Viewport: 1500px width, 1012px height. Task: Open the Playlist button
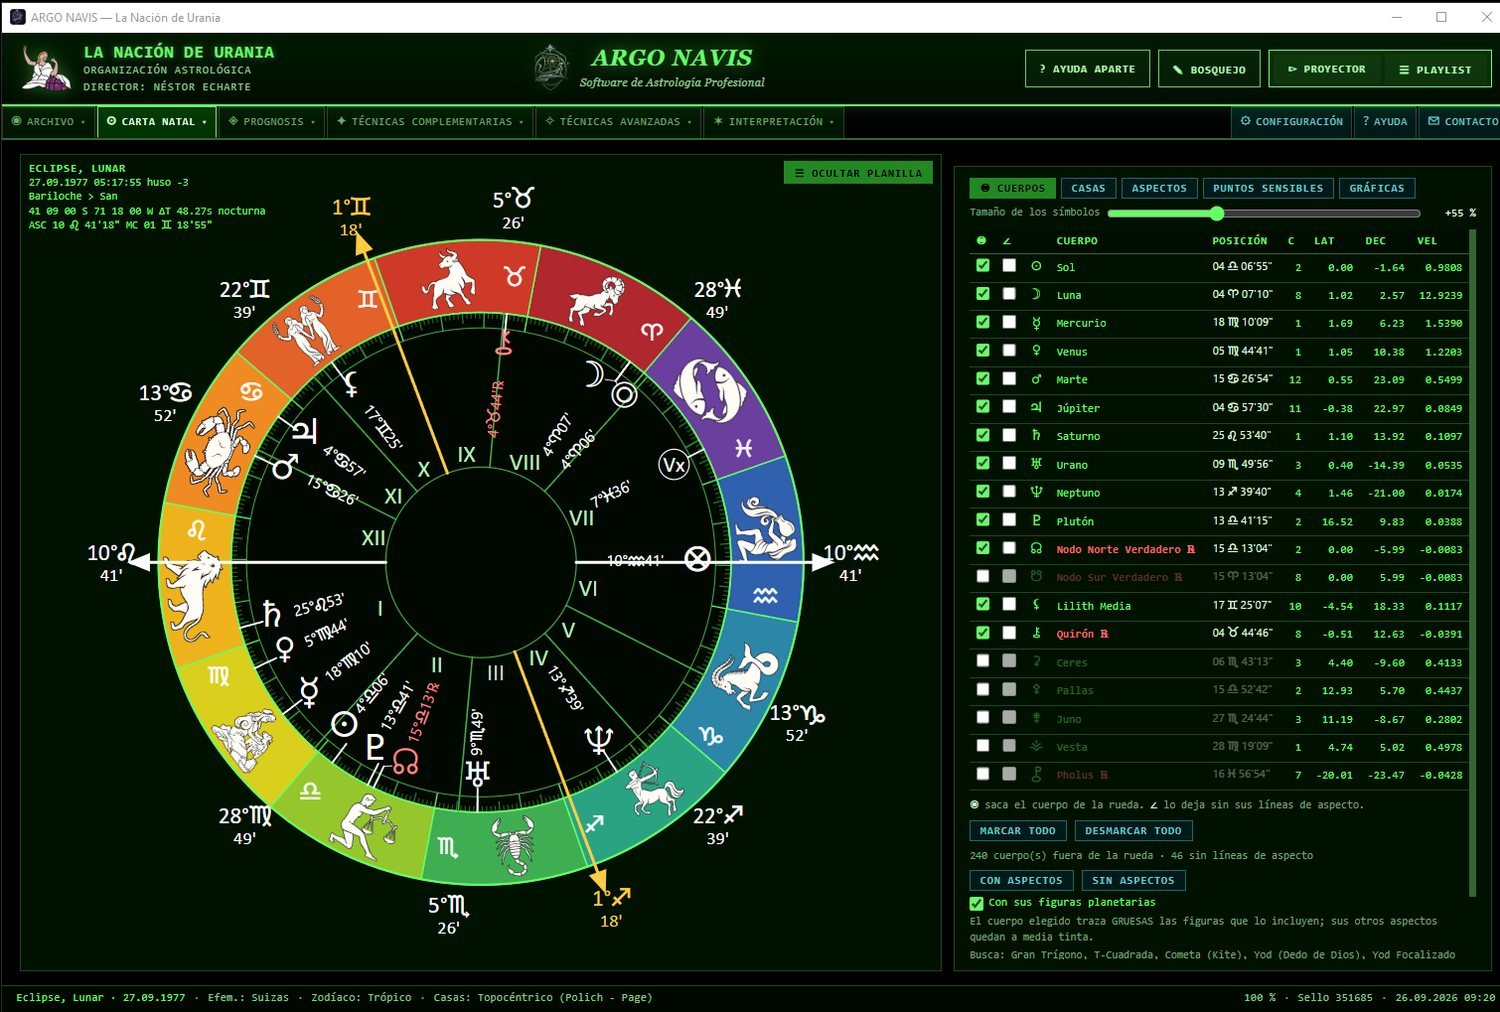tap(1435, 69)
